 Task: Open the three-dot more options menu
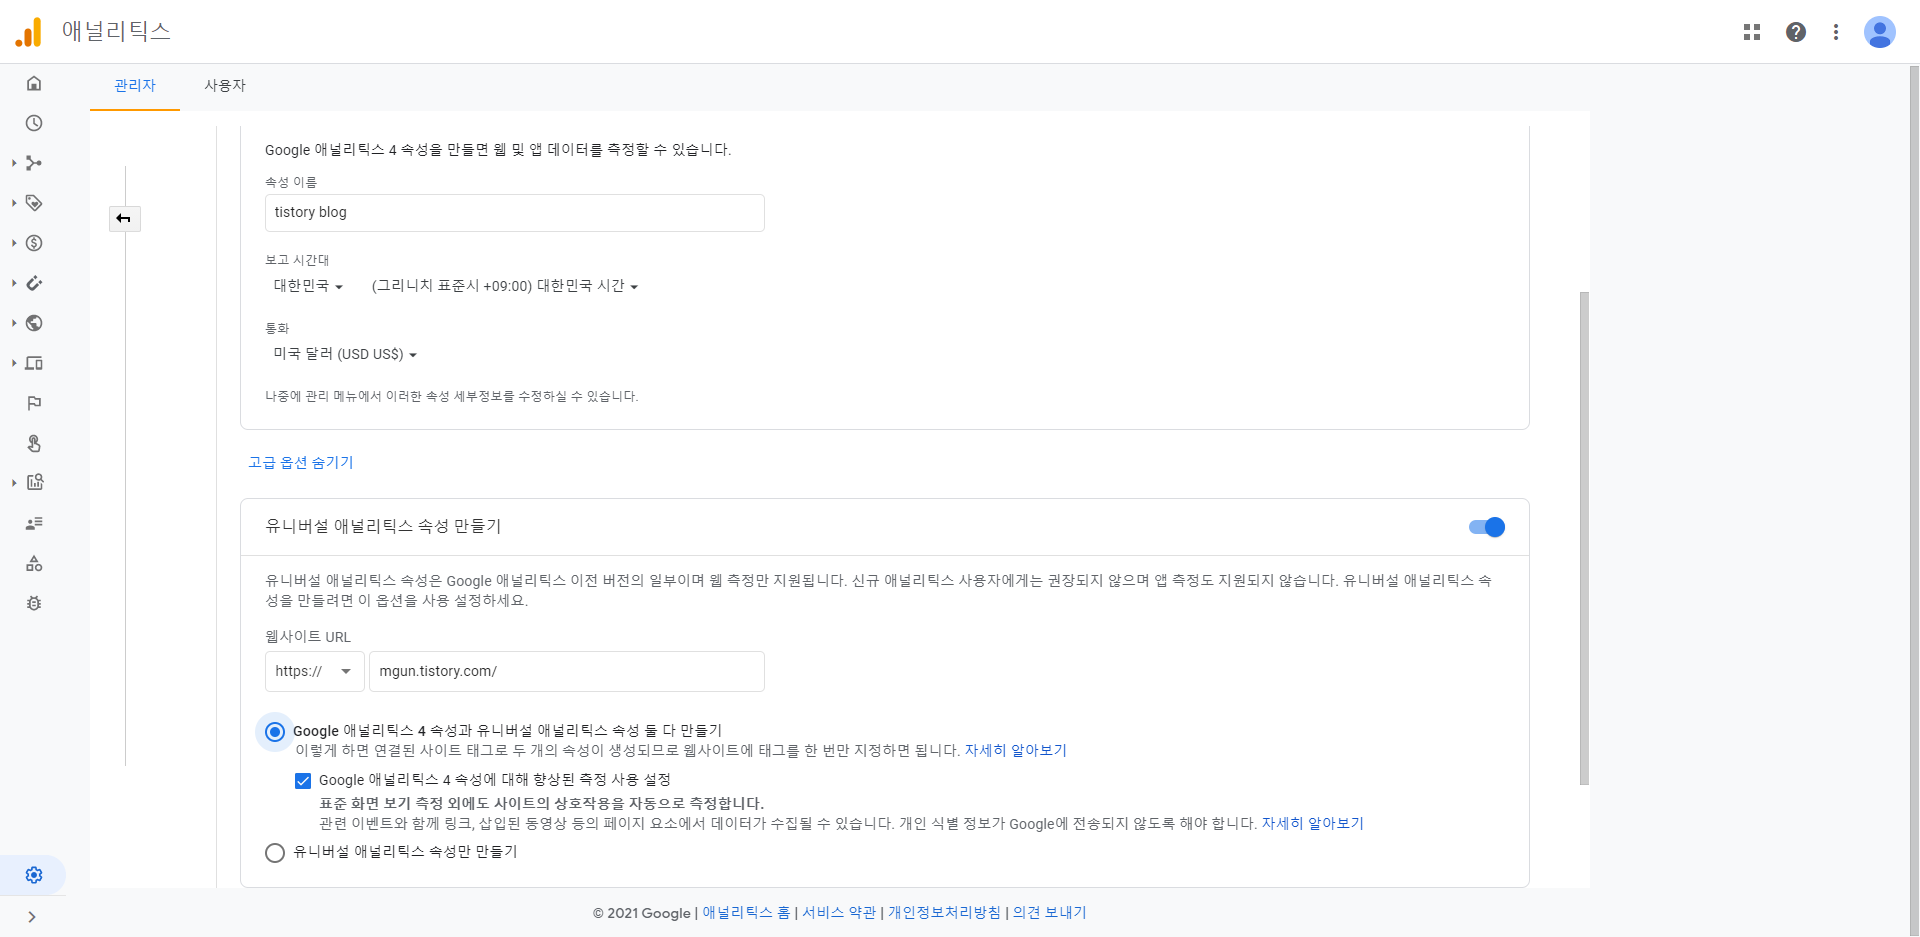point(1836,32)
